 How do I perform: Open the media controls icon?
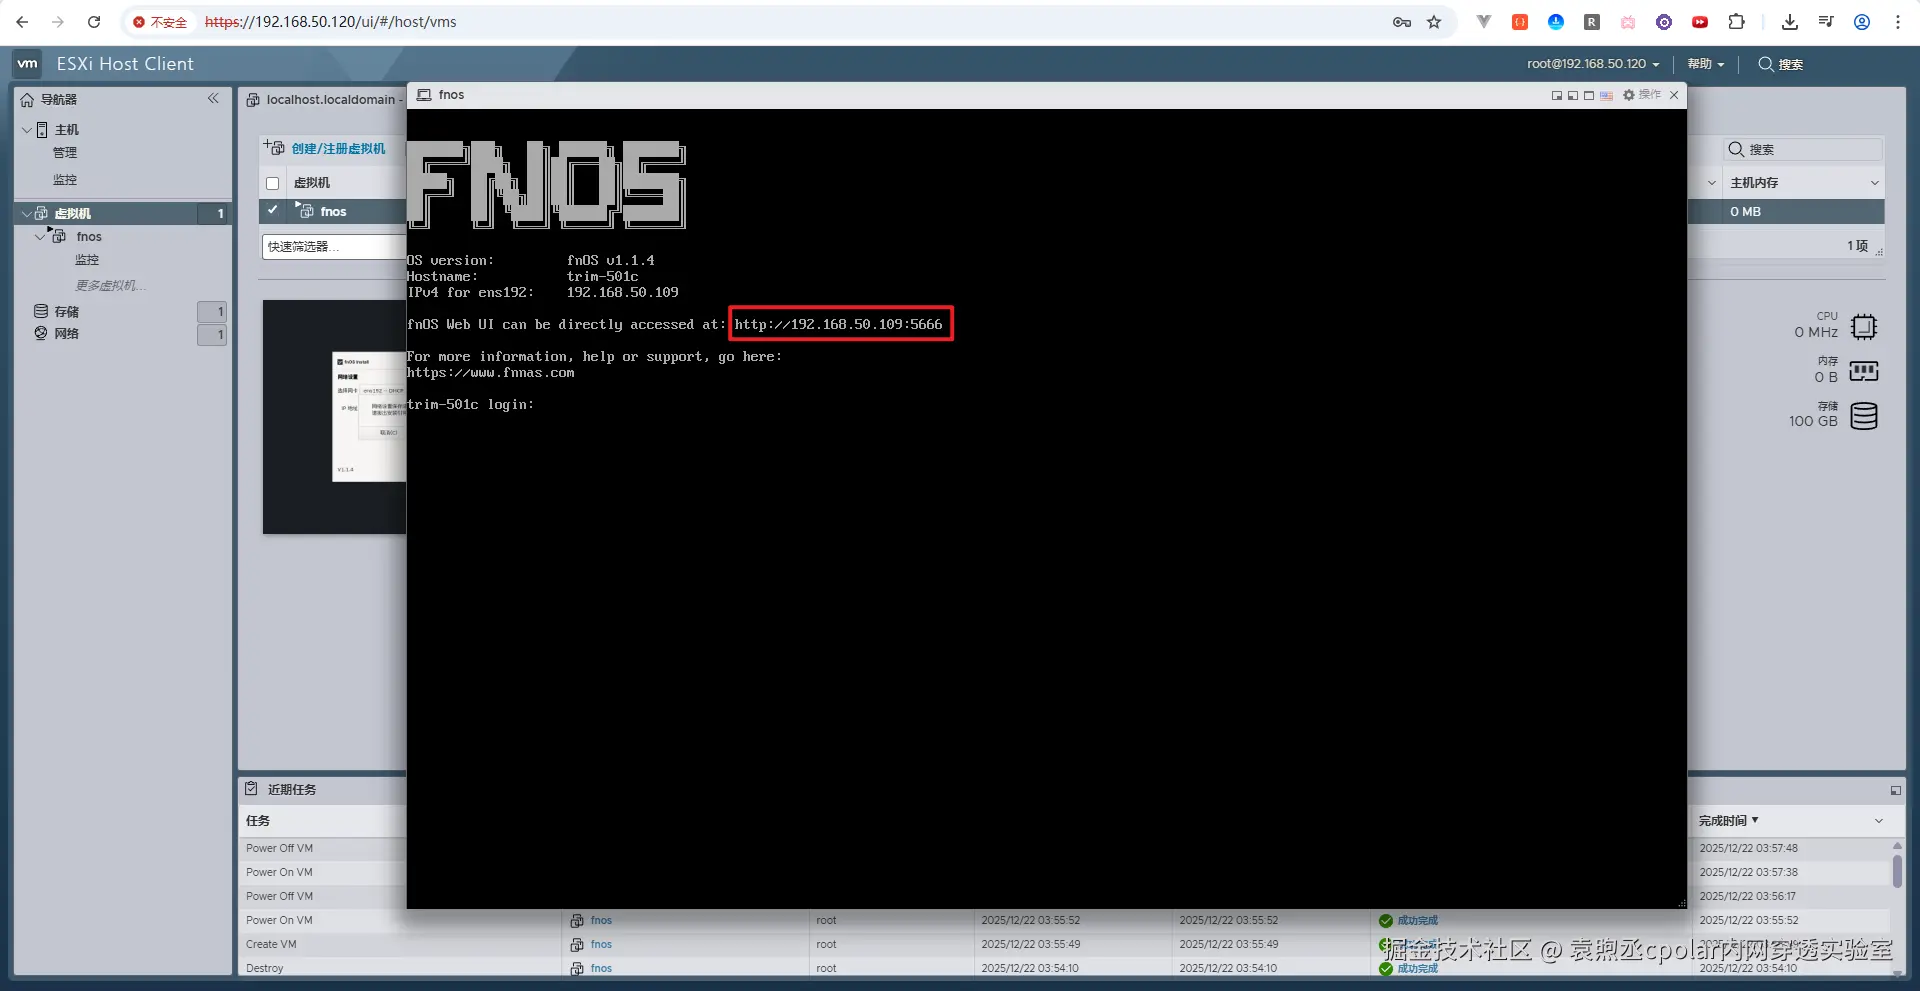click(1826, 22)
